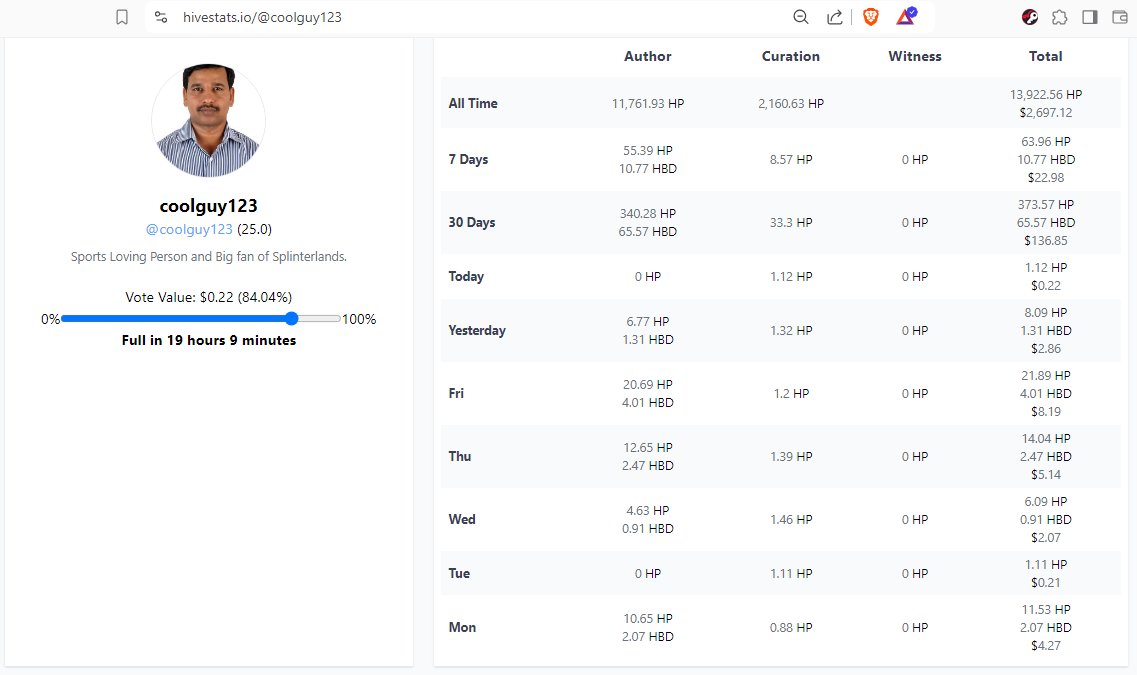The image size is (1137, 675).
Task: Click the @coolguy123 profile link
Action: (x=189, y=229)
